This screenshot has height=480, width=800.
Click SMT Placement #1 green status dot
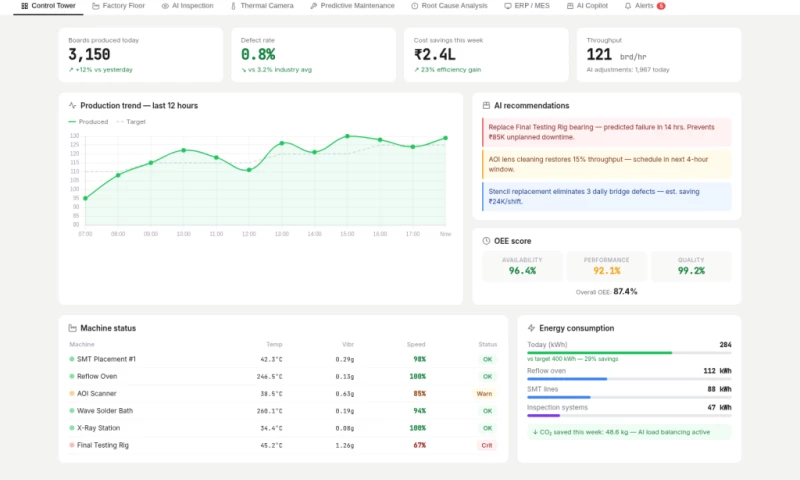coord(72,359)
